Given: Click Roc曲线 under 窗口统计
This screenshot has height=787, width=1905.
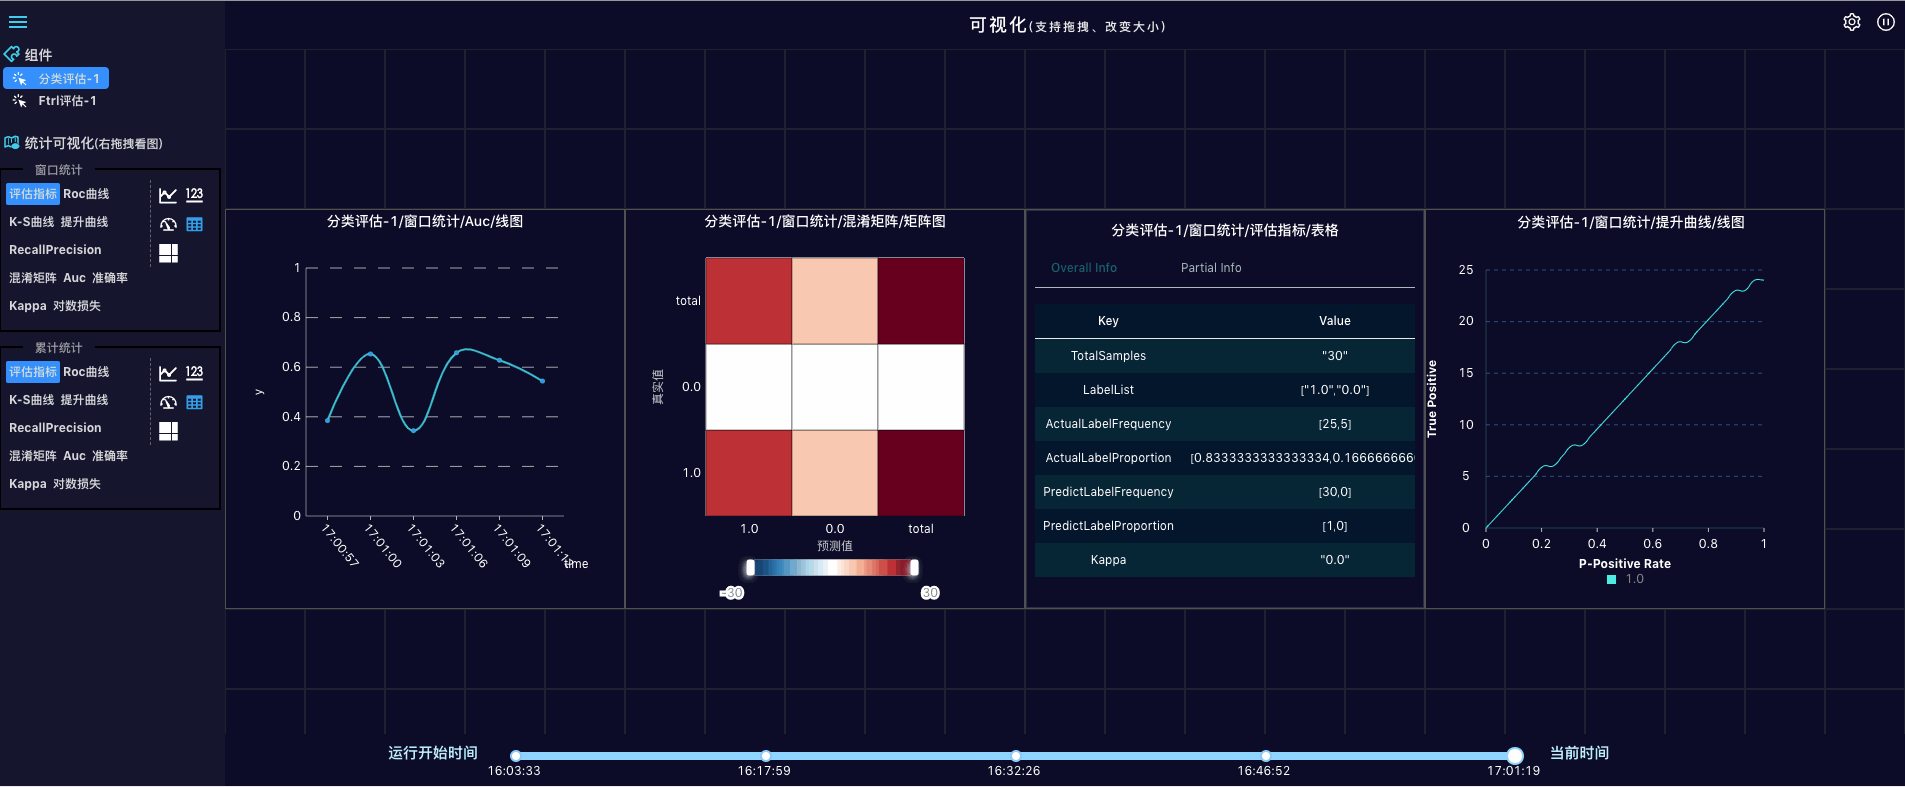Looking at the screenshot, I should [86, 194].
